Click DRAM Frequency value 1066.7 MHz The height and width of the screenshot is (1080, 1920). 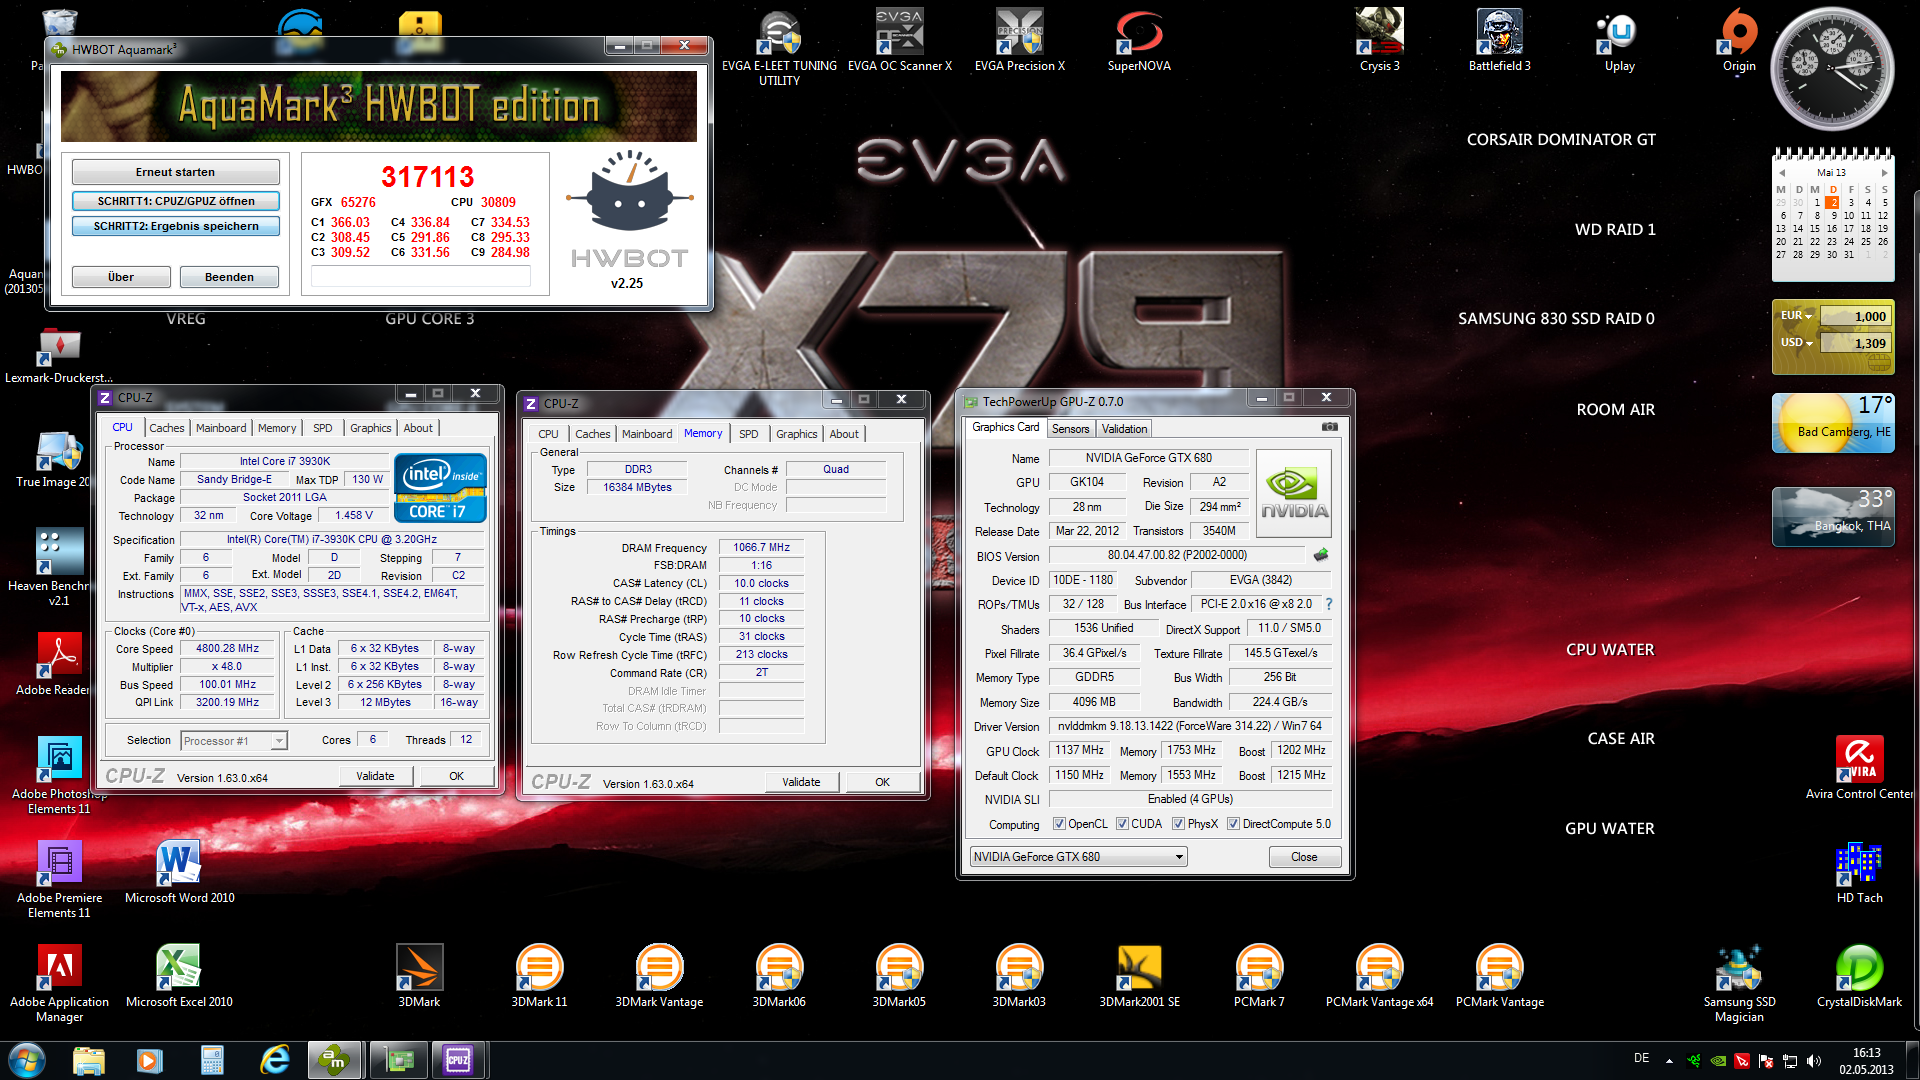761,547
